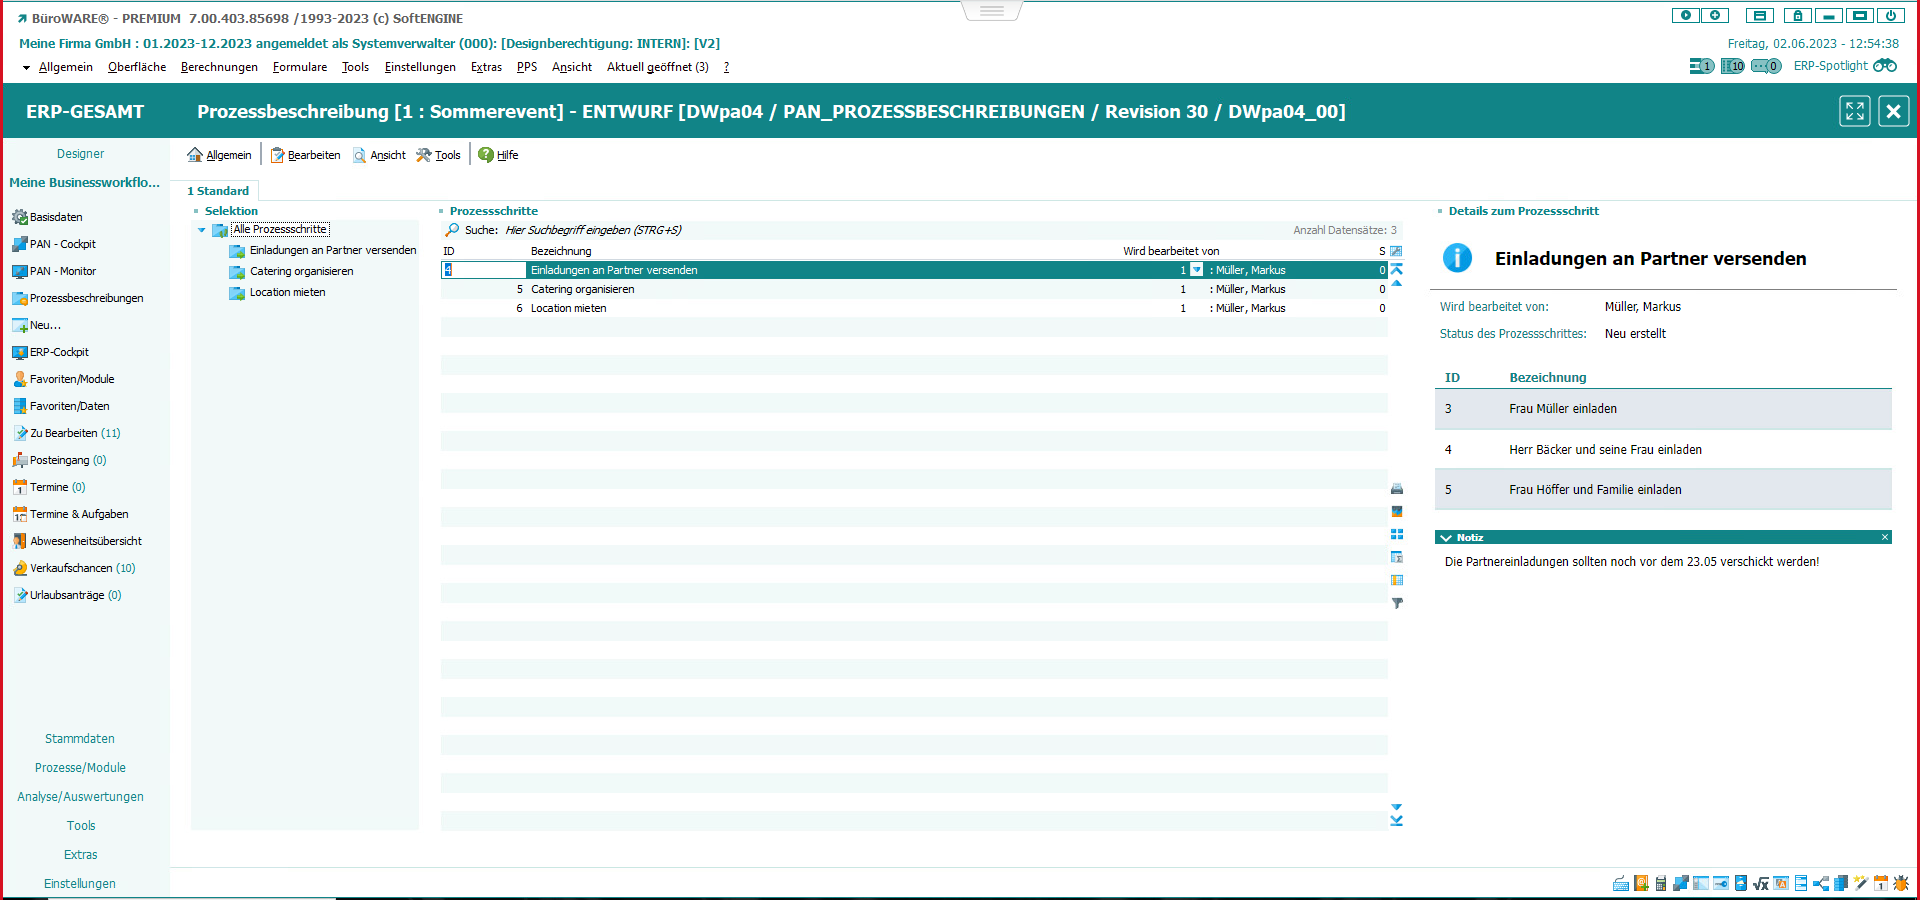The image size is (1920, 900).
Task: Click the square-root formula icon in status bar
Action: pyautogui.click(x=1761, y=883)
